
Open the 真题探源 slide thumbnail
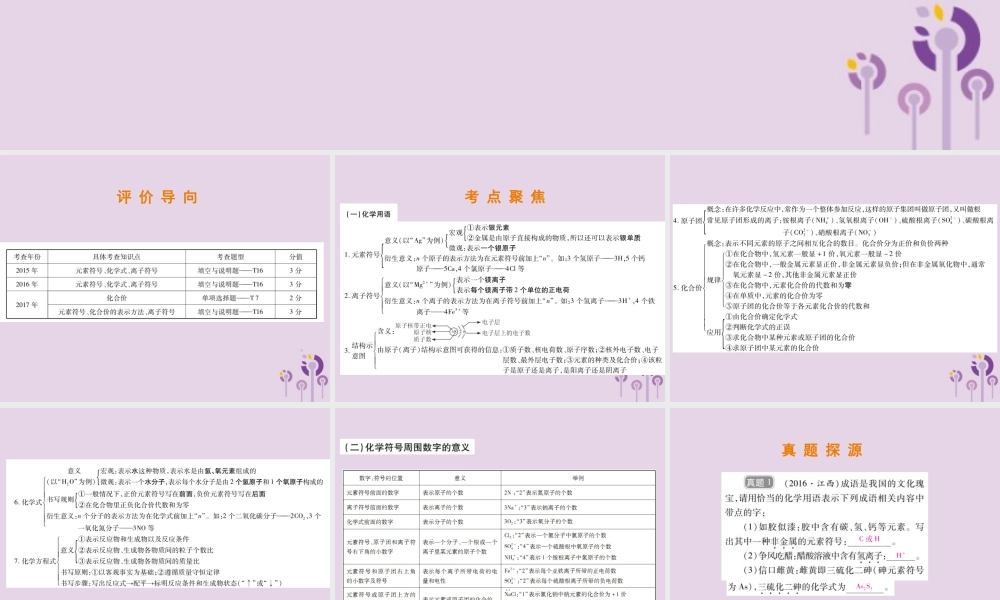tap(835, 504)
